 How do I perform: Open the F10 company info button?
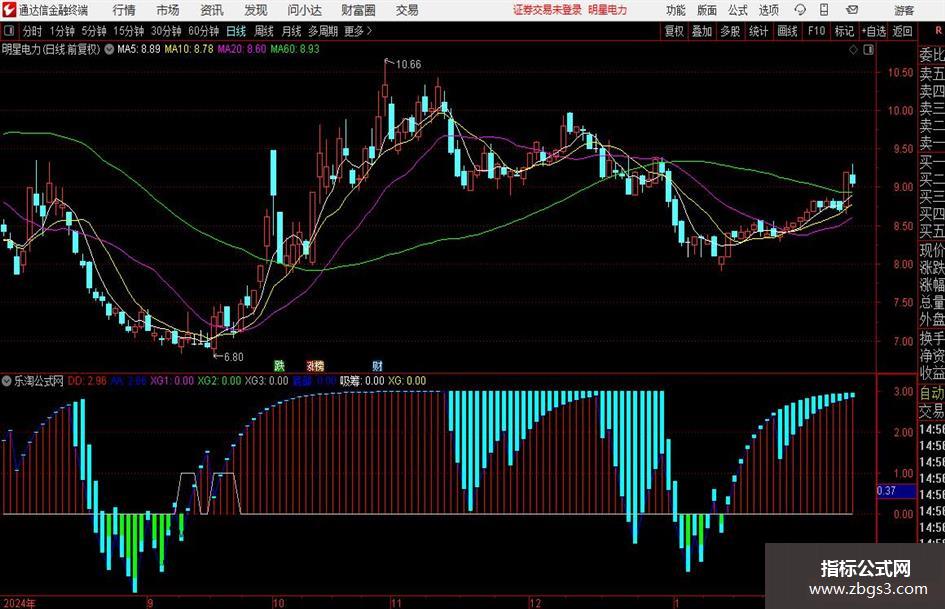click(817, 31)
